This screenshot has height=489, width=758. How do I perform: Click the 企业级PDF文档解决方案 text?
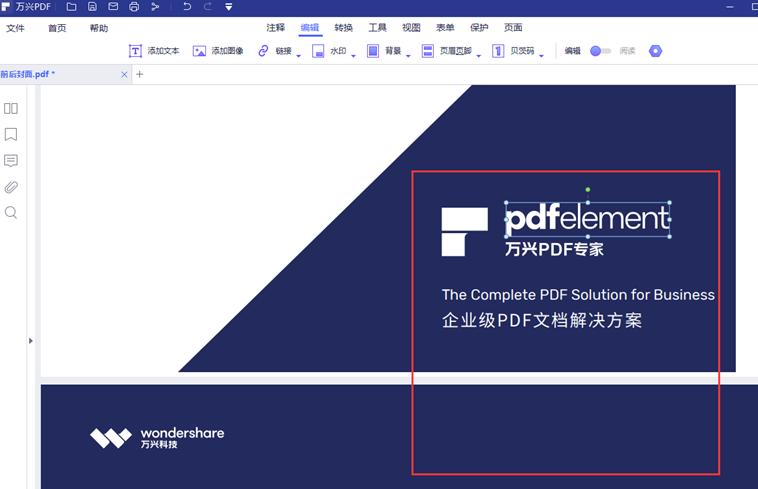(x=542, y=320)
